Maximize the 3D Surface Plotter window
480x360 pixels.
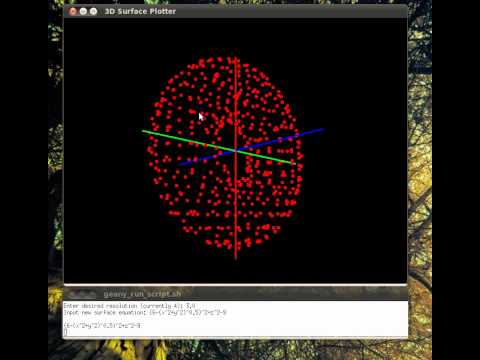(93, 11)
